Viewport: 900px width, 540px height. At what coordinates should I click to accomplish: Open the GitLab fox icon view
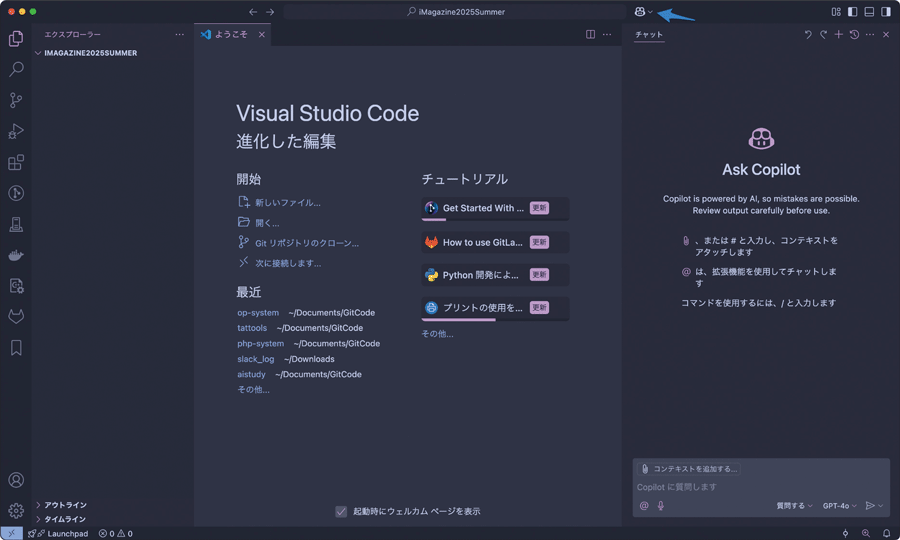(x=16, y=316)
